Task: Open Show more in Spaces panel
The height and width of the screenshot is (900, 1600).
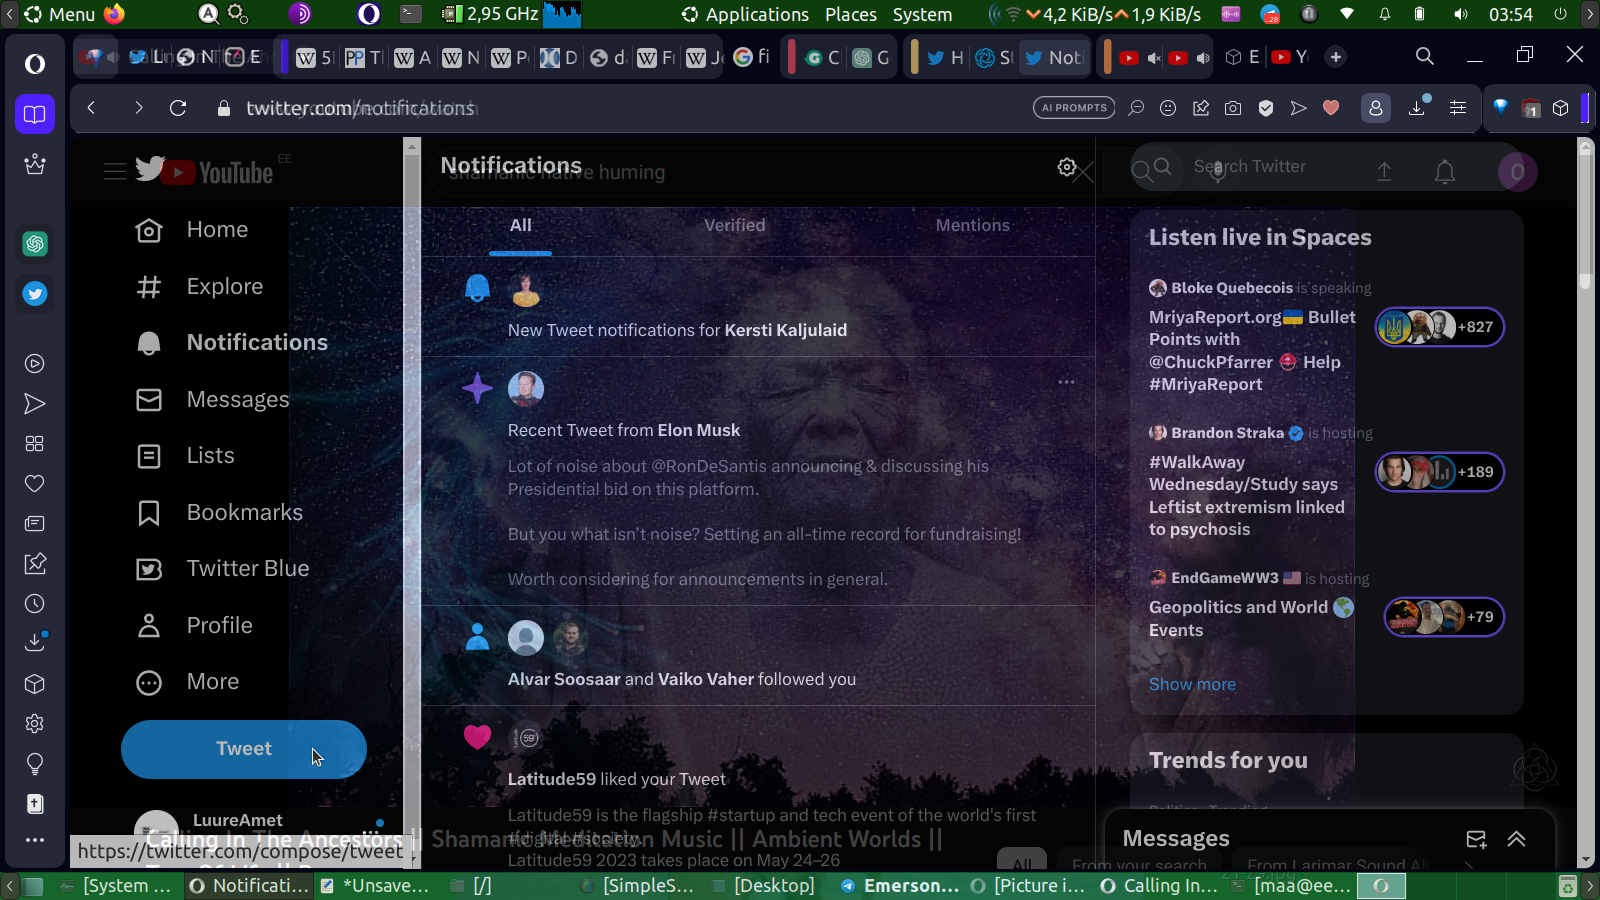Action: click(1192, 684)
